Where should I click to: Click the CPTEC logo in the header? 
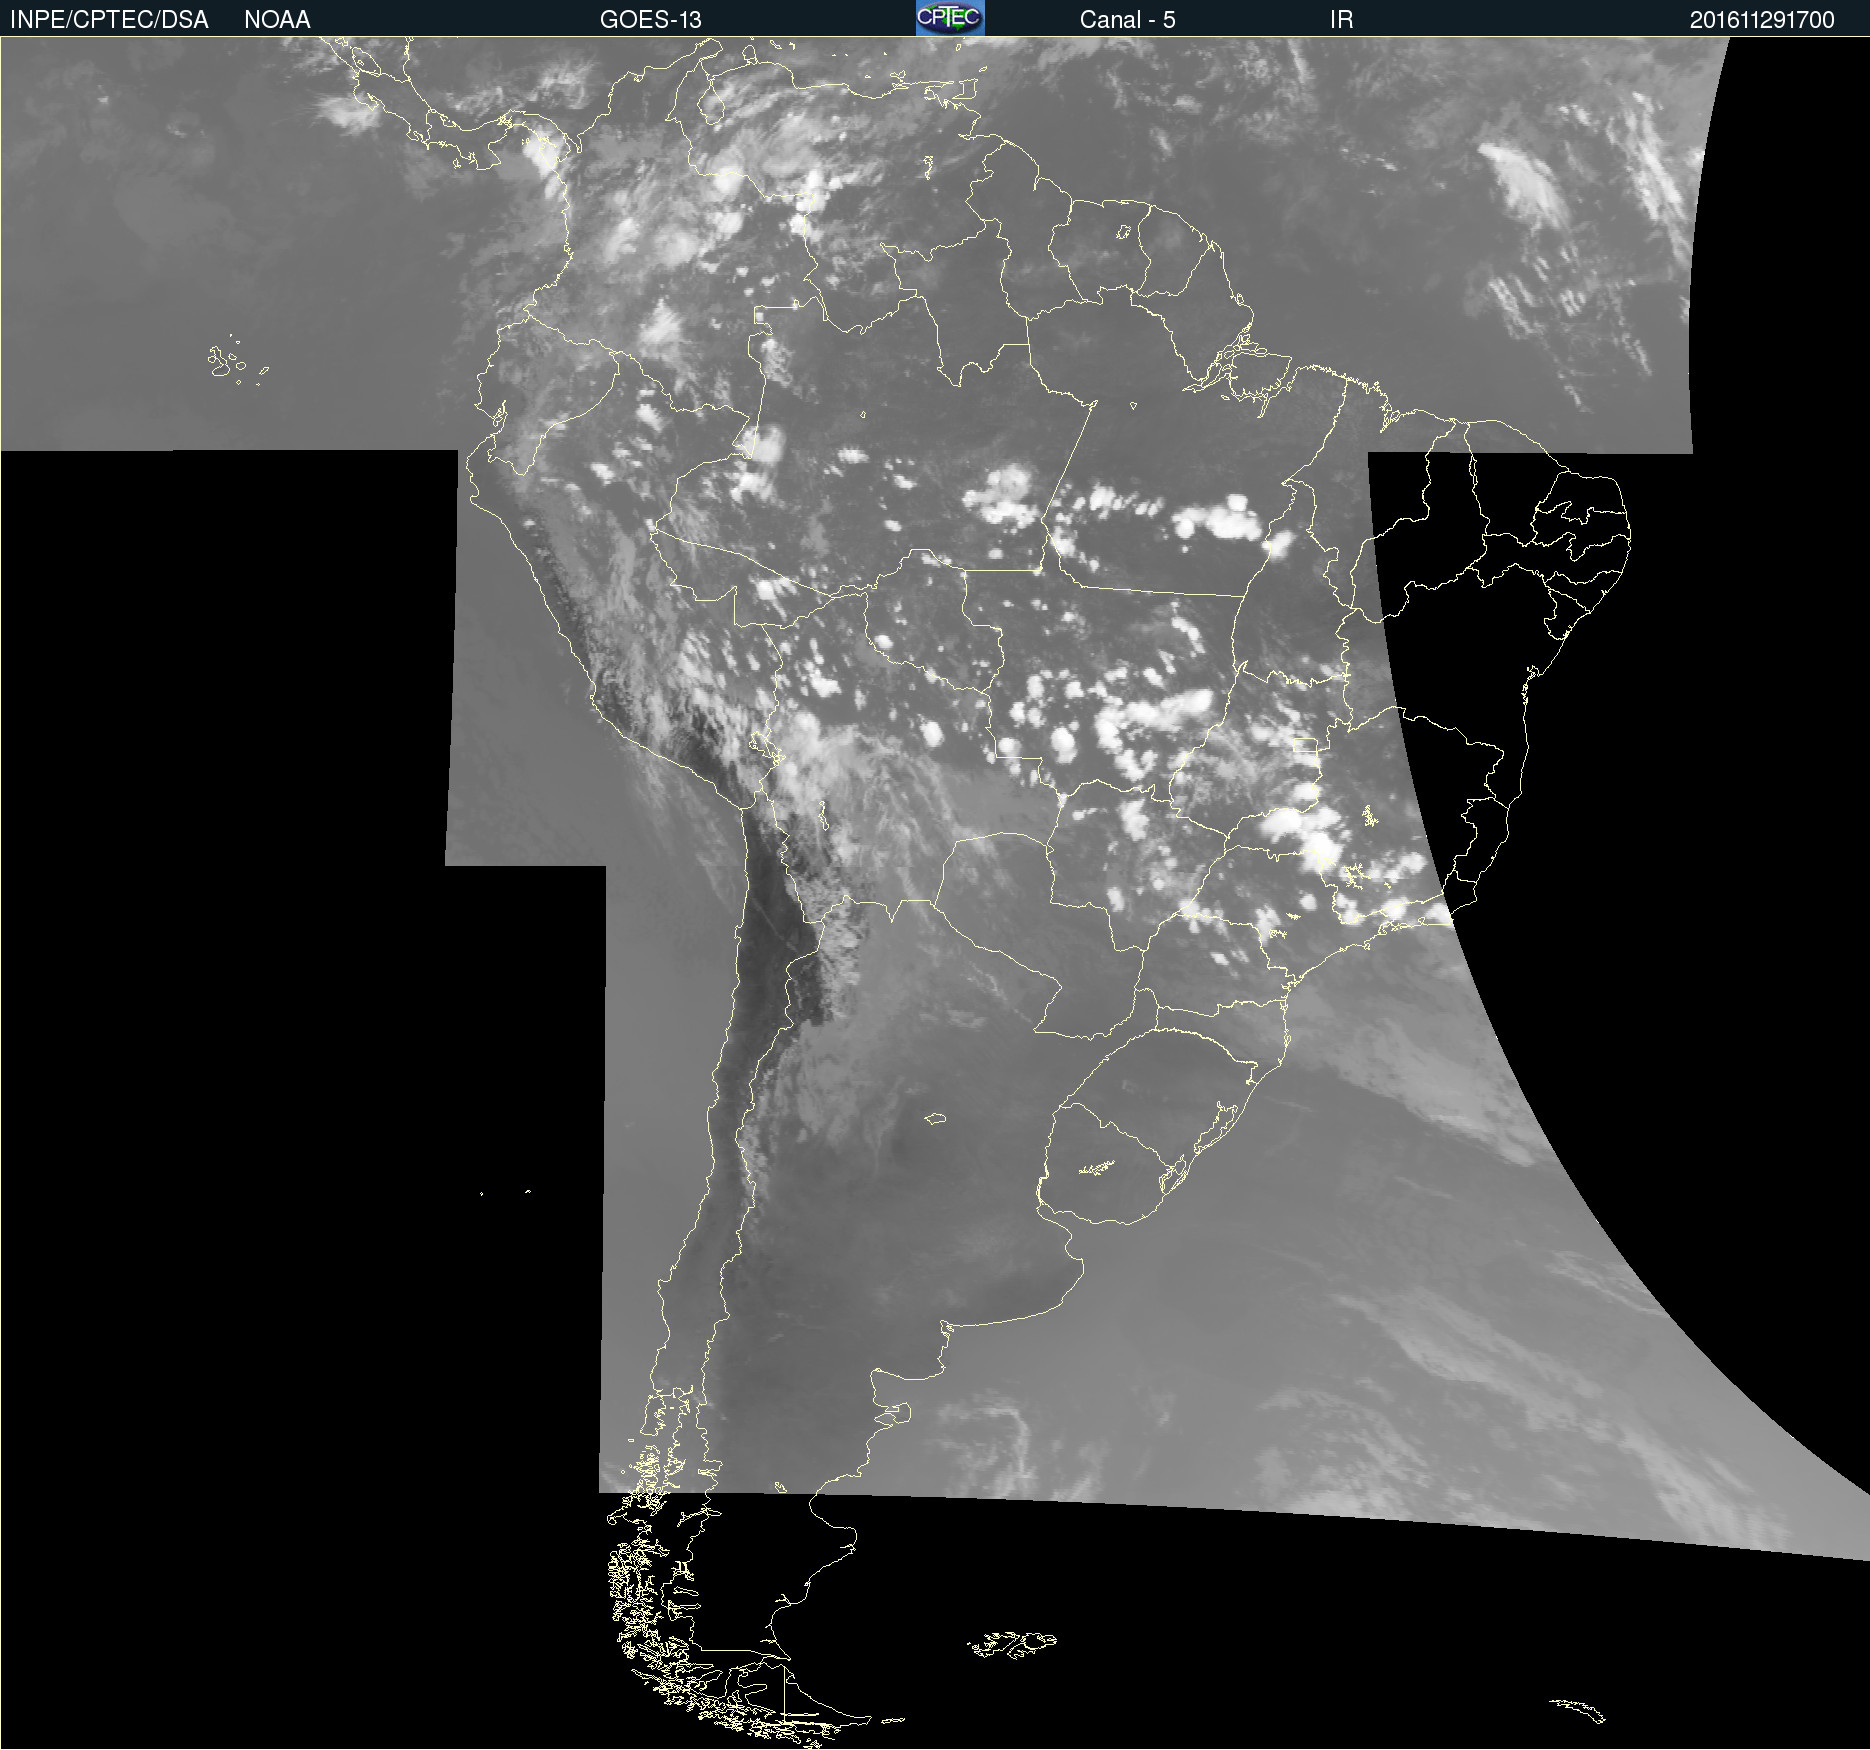click(950, 18)
